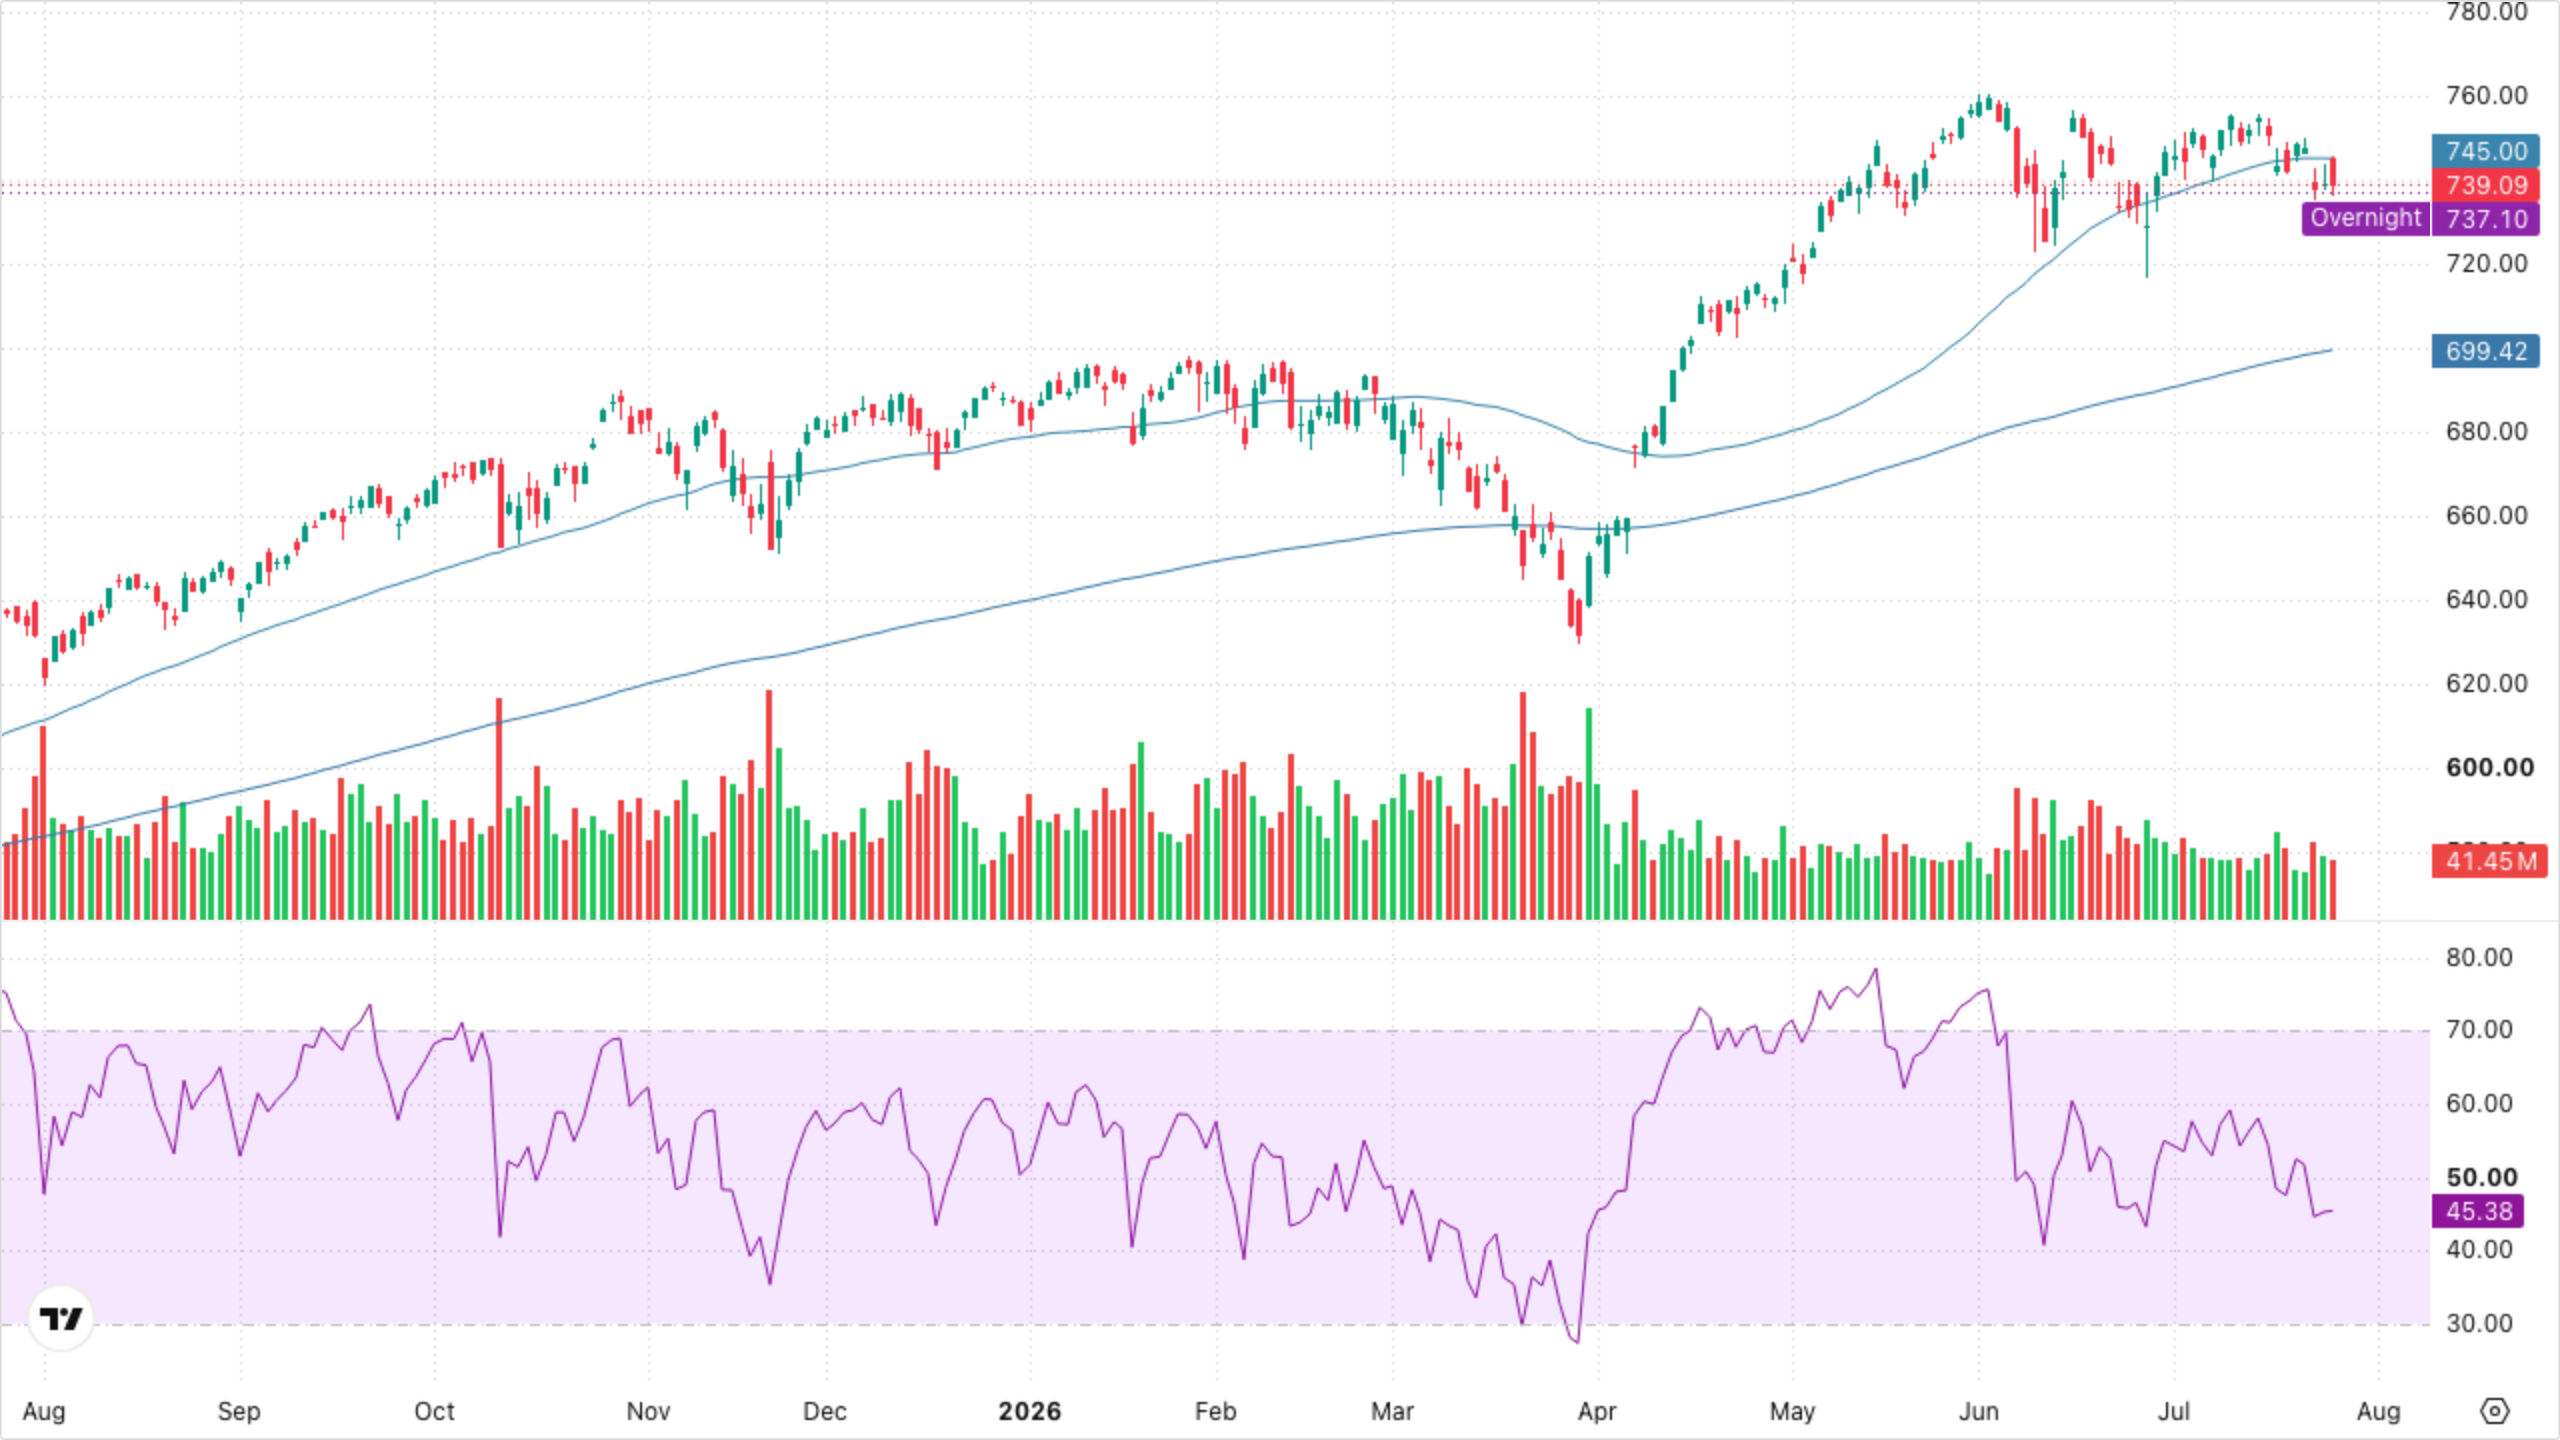Viewport: 2560px width, 1440px height.
Task: Click the Sep label on time axis
Action: pyautogui.click(x=238, y=1411)
